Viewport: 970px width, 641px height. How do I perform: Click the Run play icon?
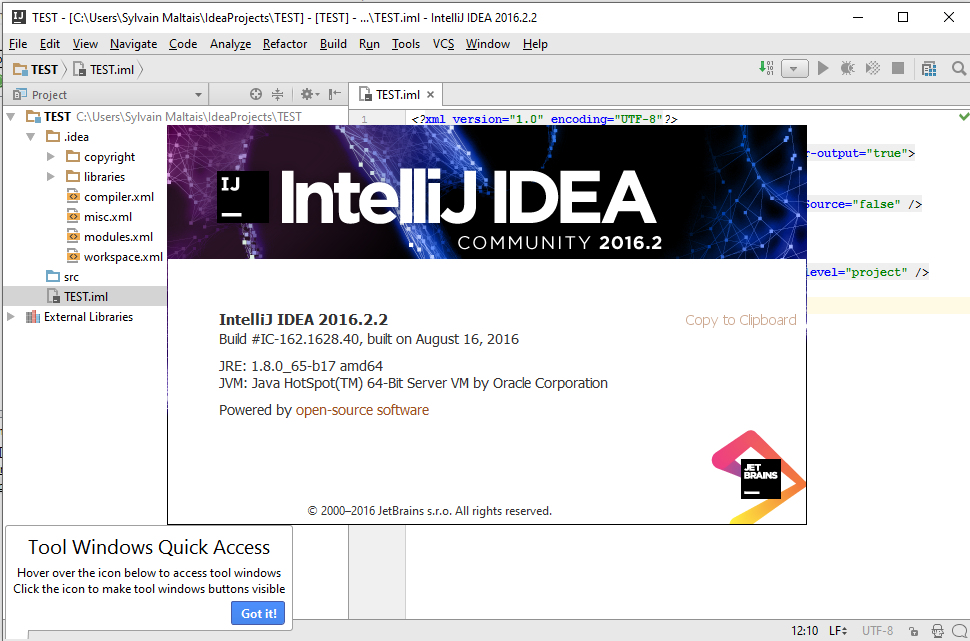pyautogui.click(x=823, y=68)
